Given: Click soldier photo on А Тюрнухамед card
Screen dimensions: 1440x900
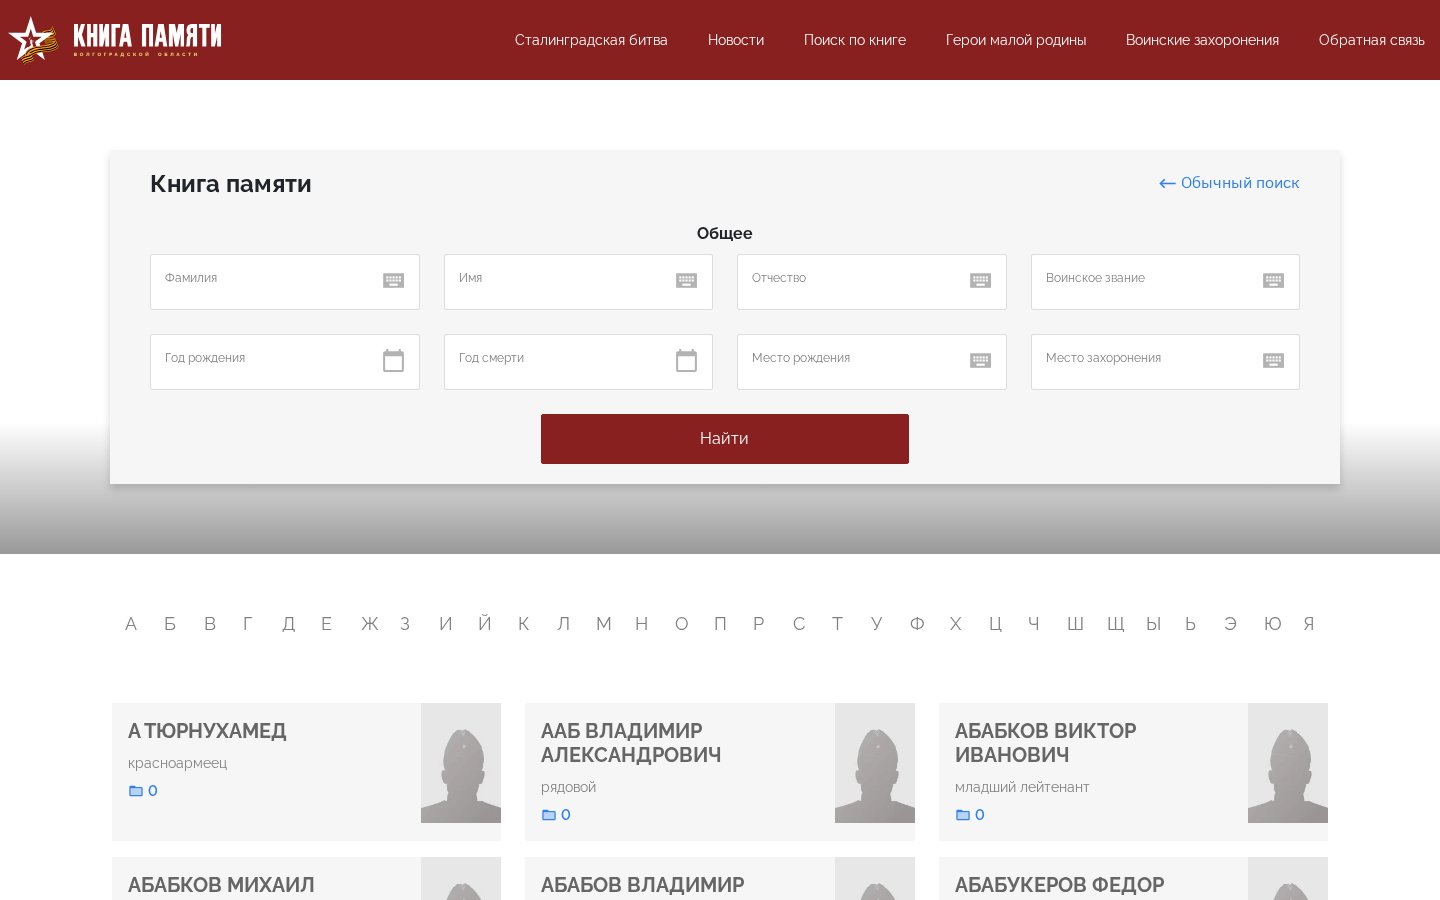Looking at the screenshot, I should pos(461,763).
